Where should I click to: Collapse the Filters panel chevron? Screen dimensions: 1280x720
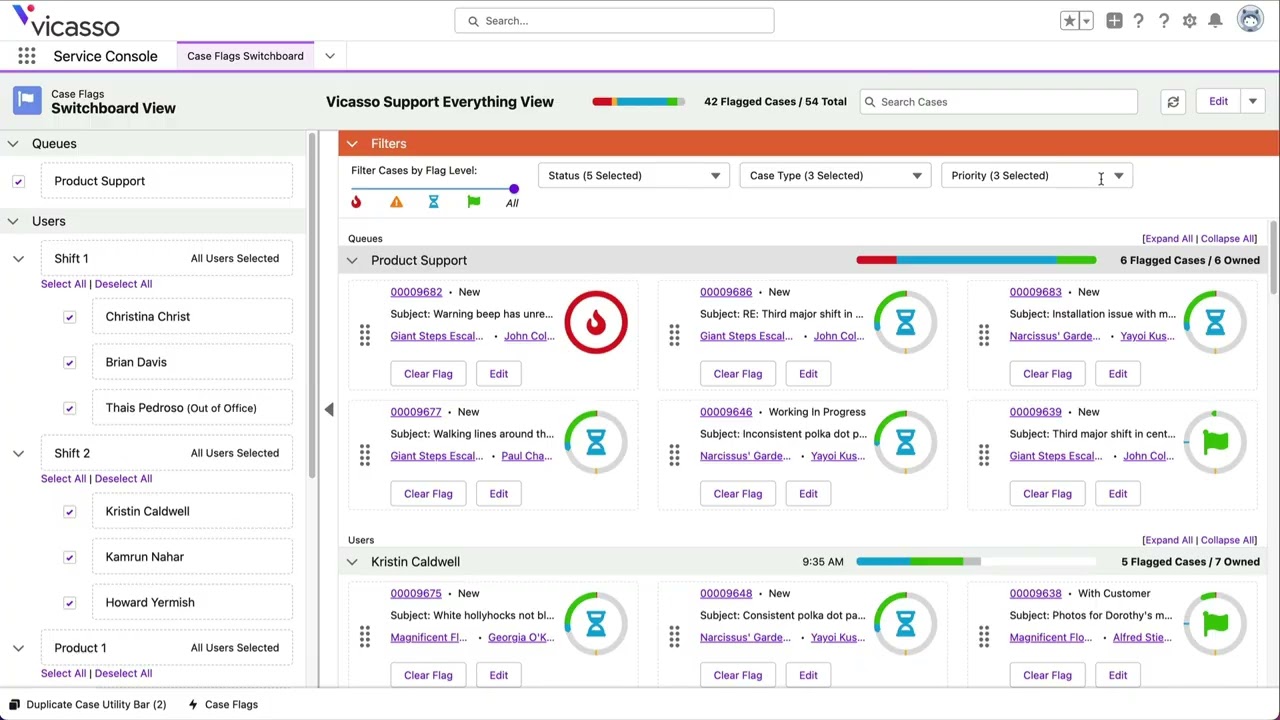[352, 144]
